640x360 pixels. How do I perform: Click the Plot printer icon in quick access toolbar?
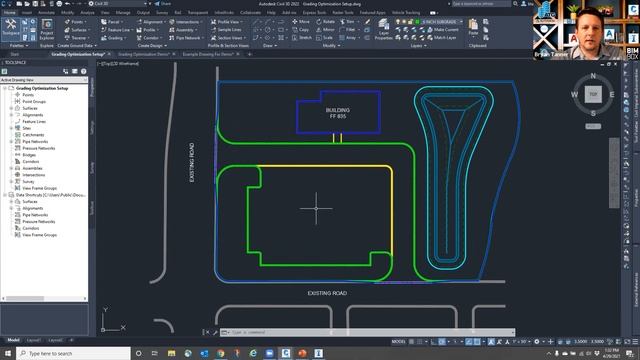[x=59, y=4]
